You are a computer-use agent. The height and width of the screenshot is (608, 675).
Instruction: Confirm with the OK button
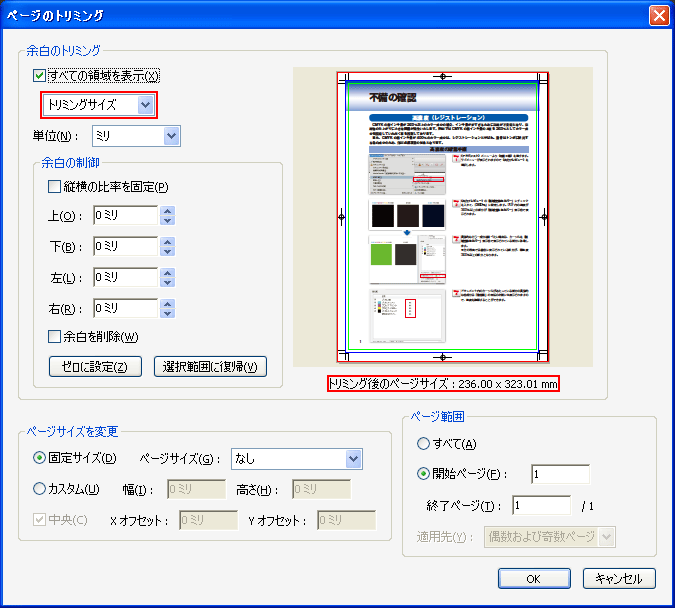tap(534, 579)
